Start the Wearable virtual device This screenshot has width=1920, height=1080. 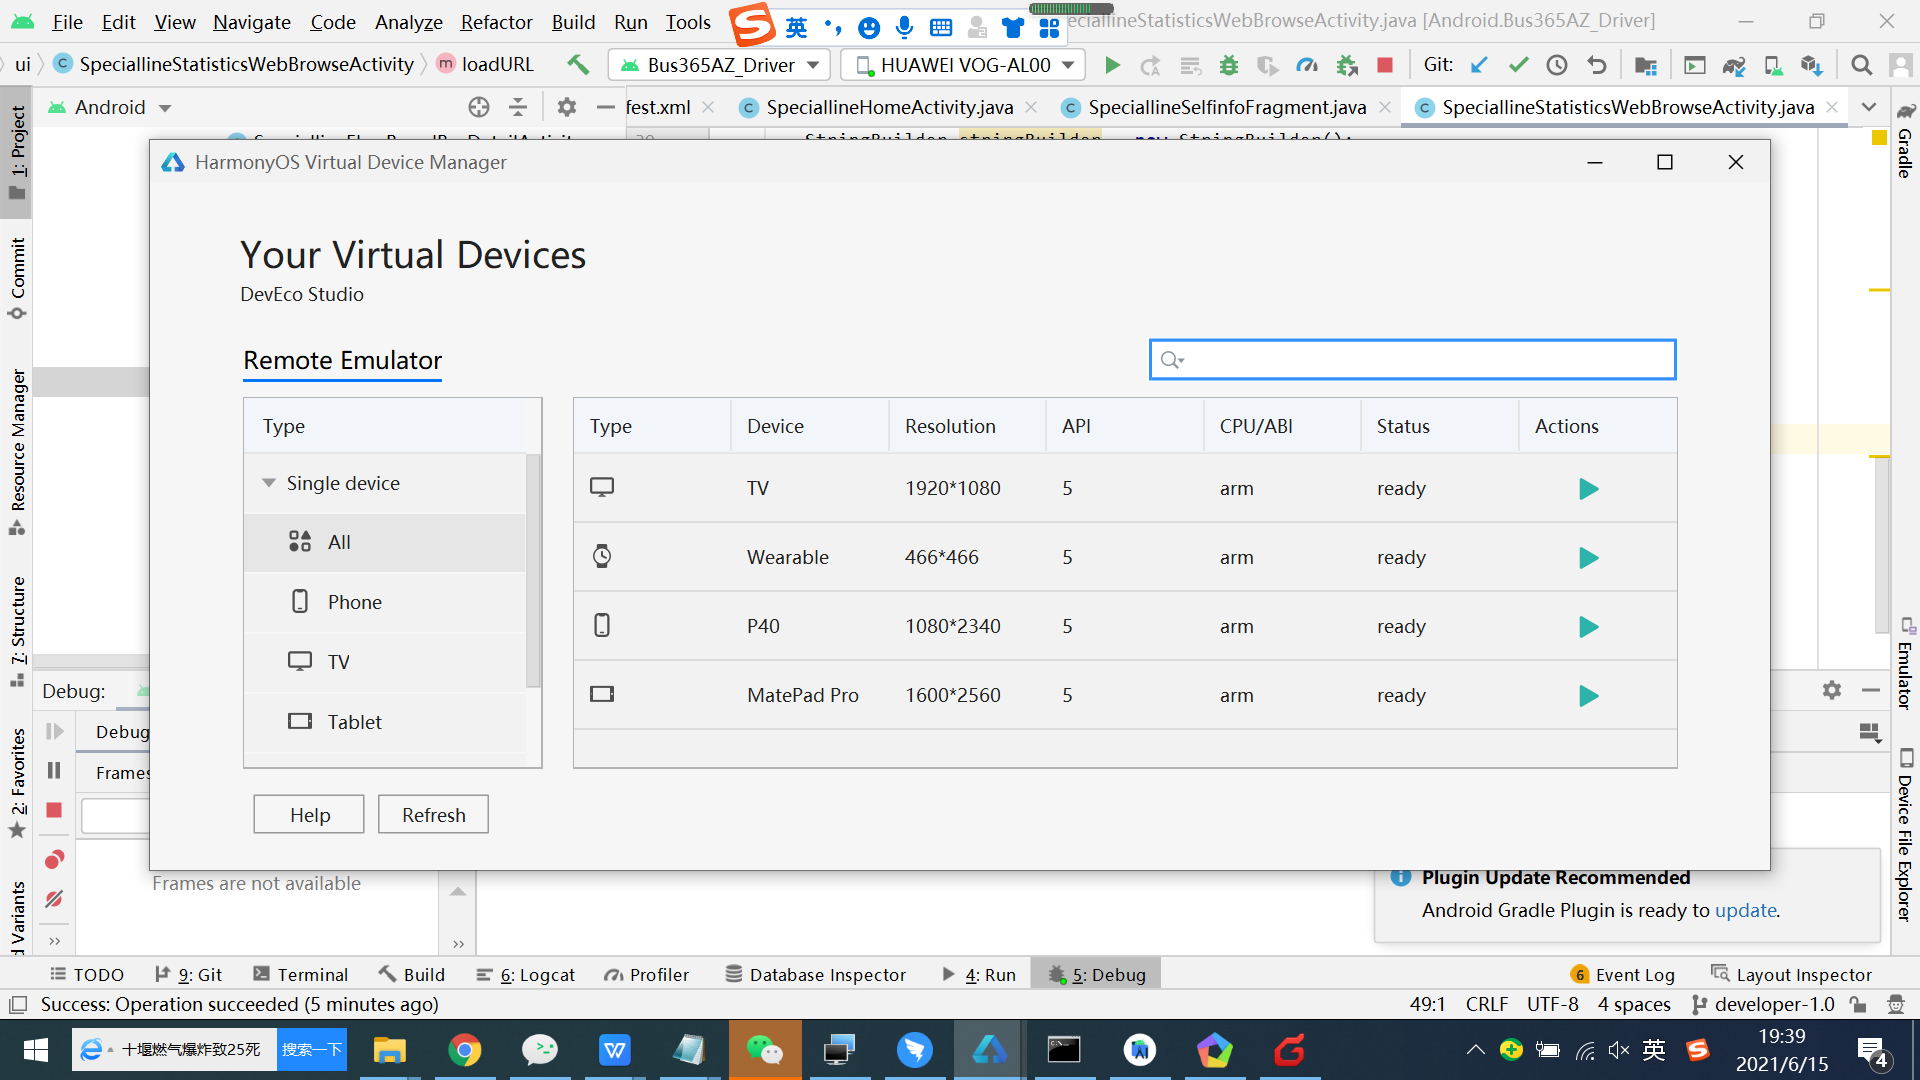click(1588, 558)
